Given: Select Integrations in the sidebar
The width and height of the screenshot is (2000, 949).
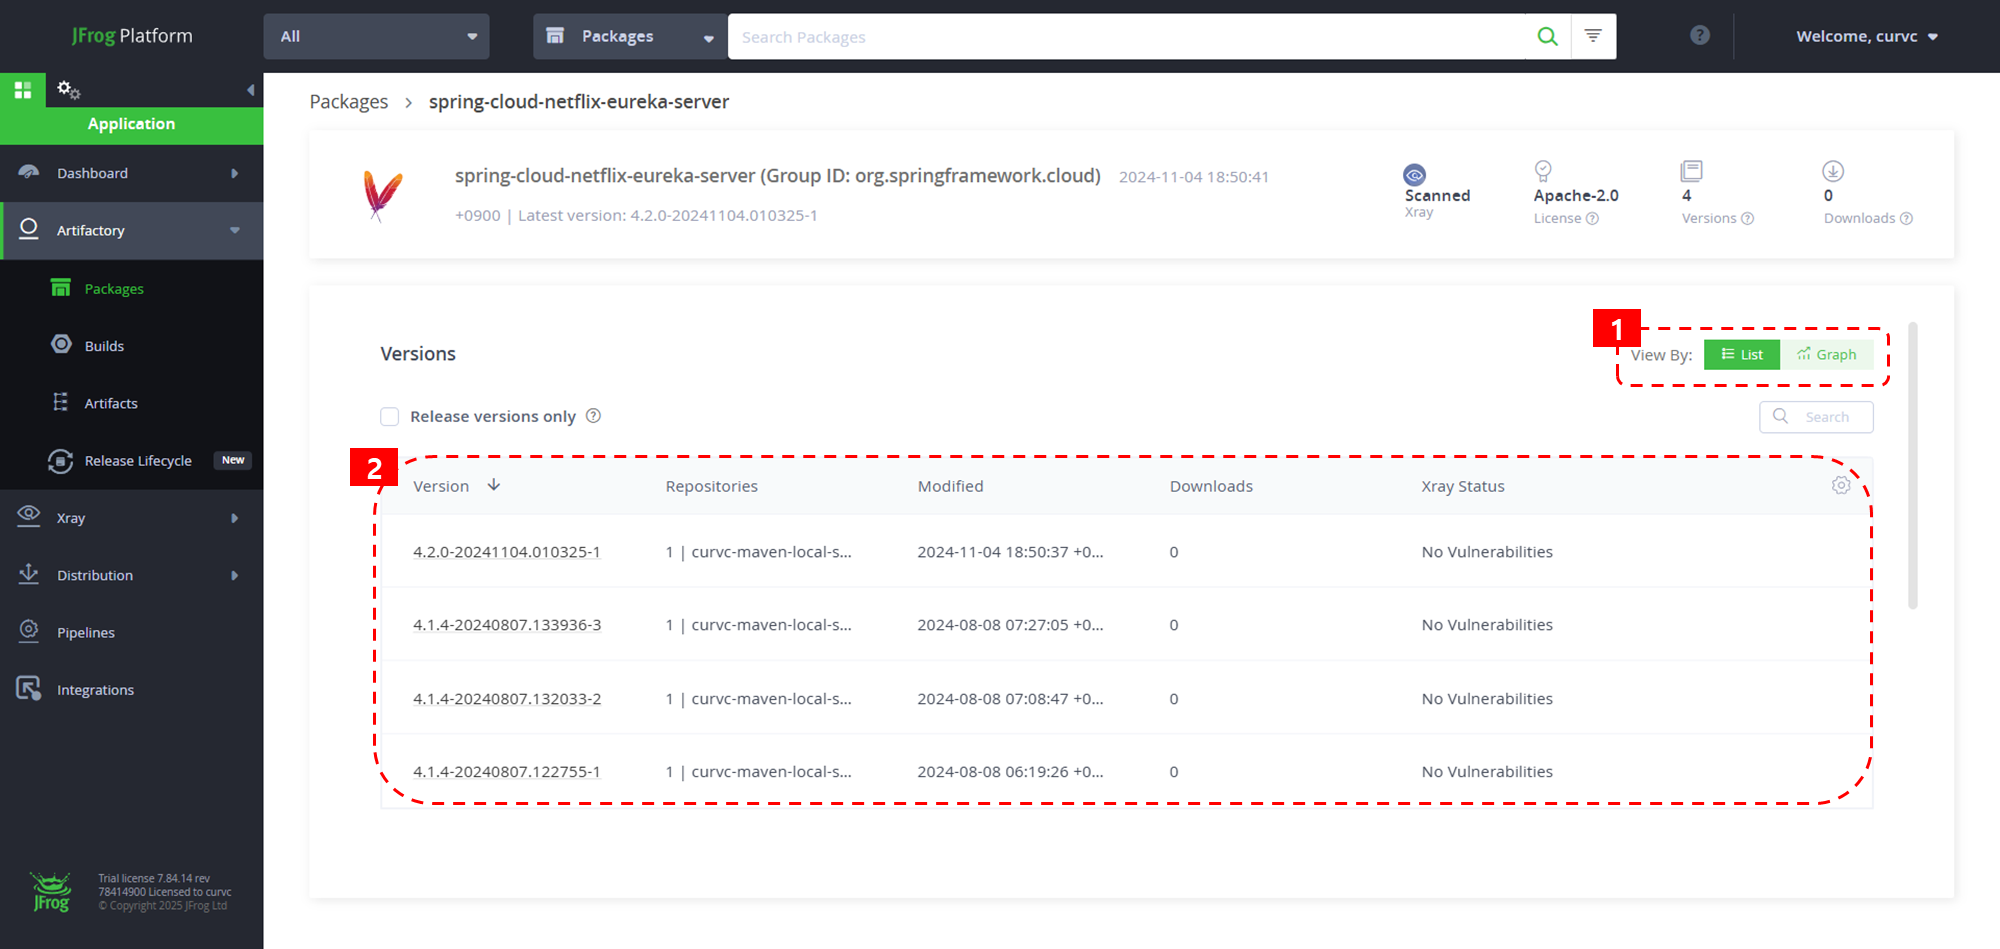Looking at the screenshot, I should pos(95,690).
